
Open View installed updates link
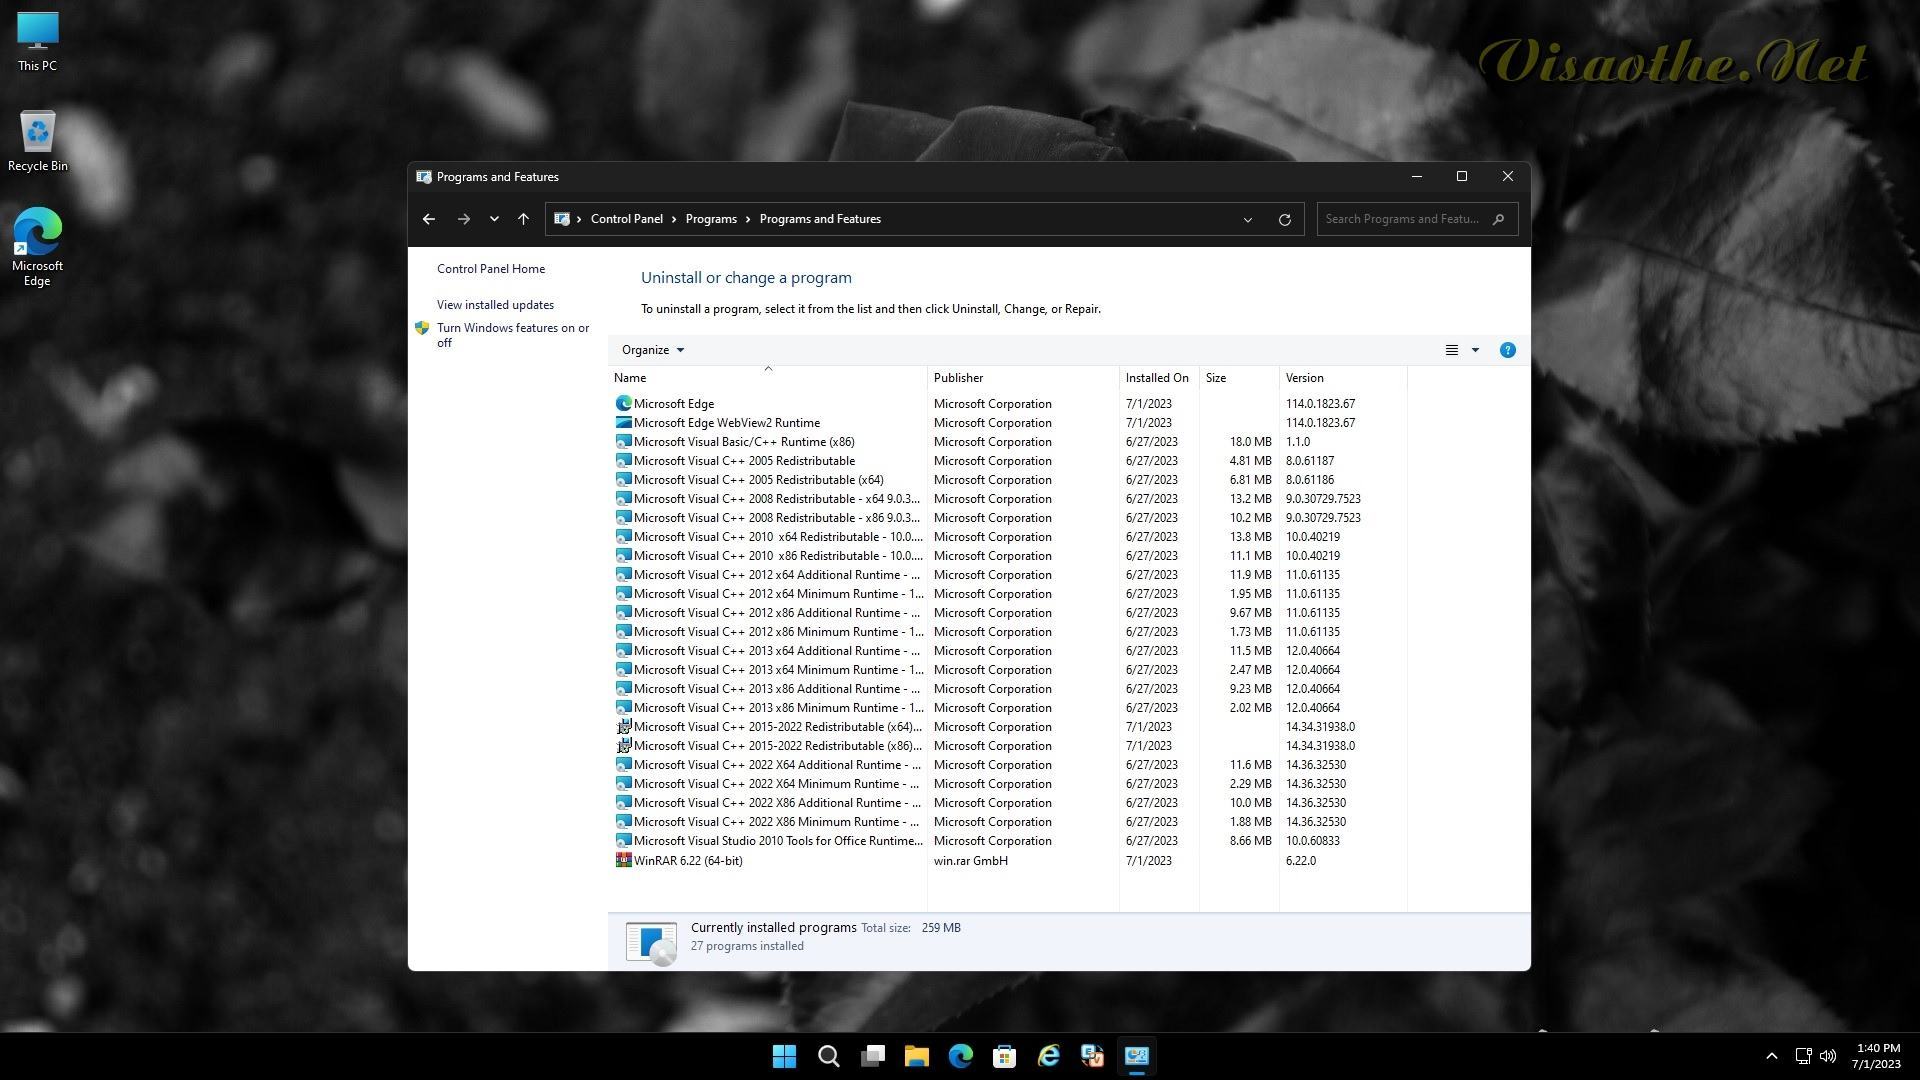tap(495, 305)
